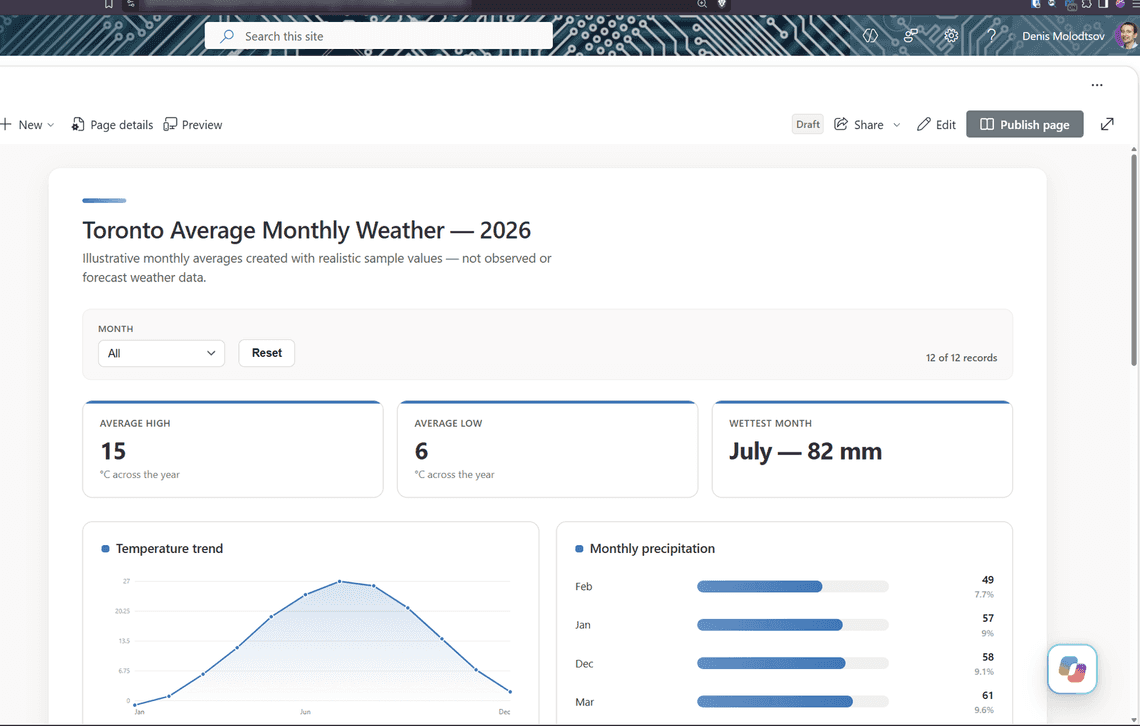Click the Share arrow icon

pos(841,124)
